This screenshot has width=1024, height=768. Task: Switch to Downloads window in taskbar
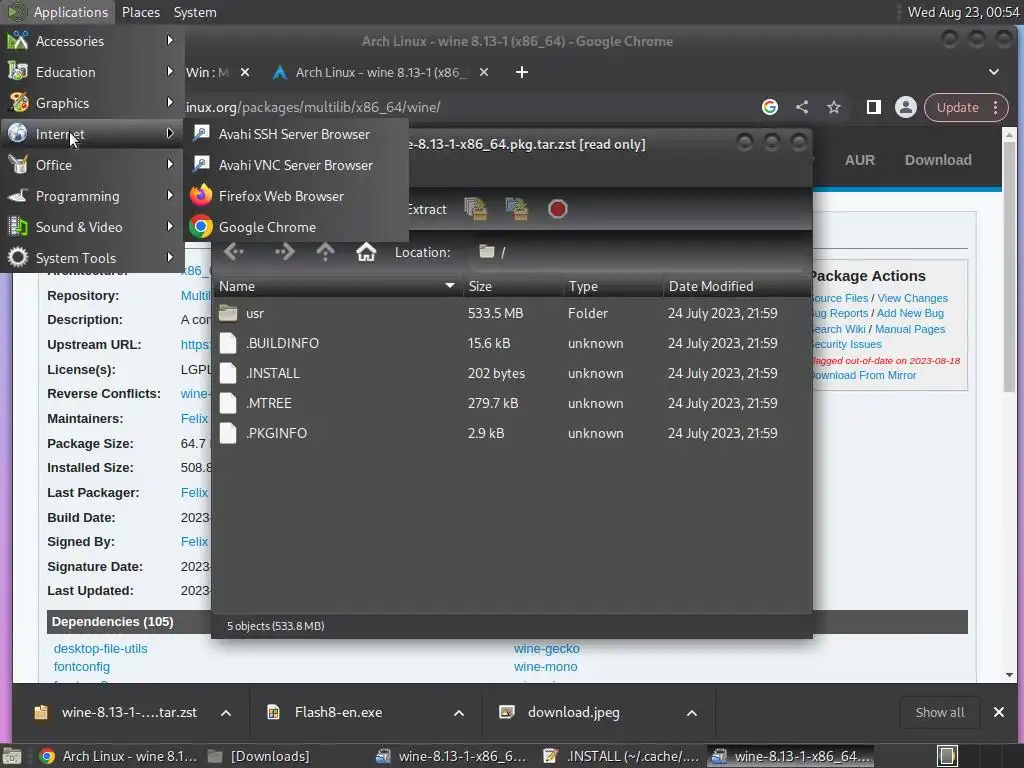point(259,756)
